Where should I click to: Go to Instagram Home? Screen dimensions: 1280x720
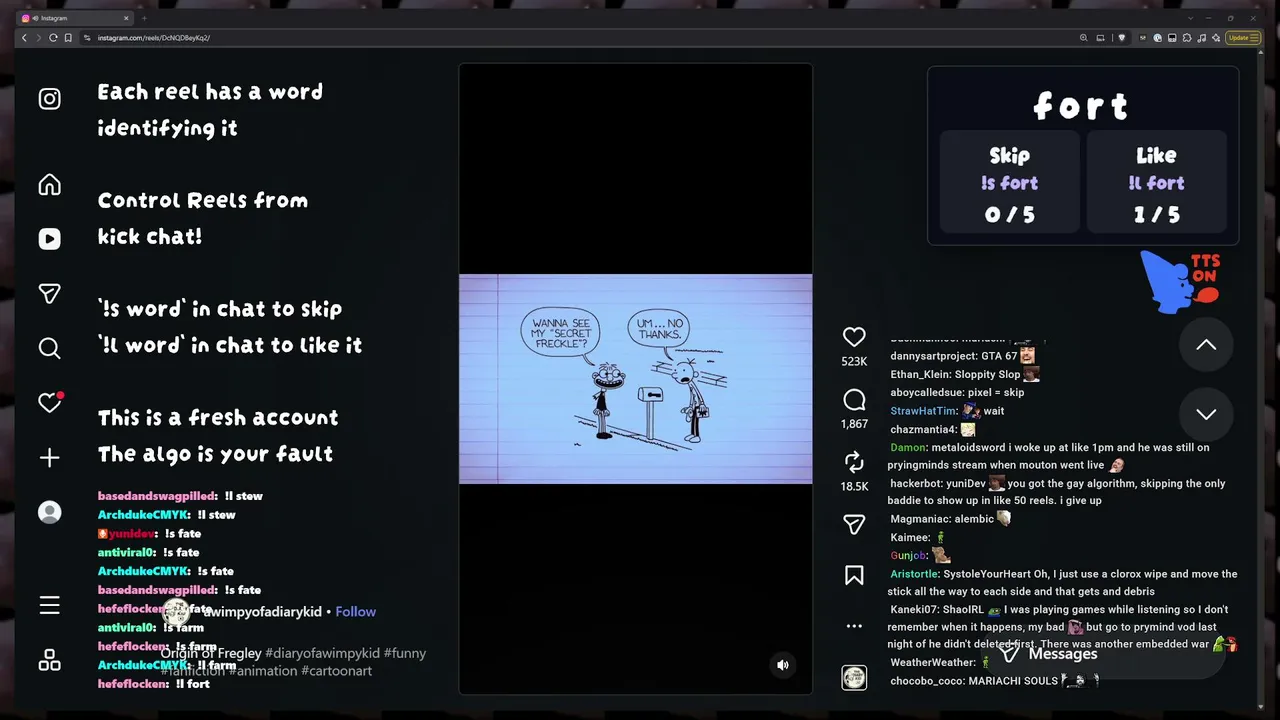[49, 185]
